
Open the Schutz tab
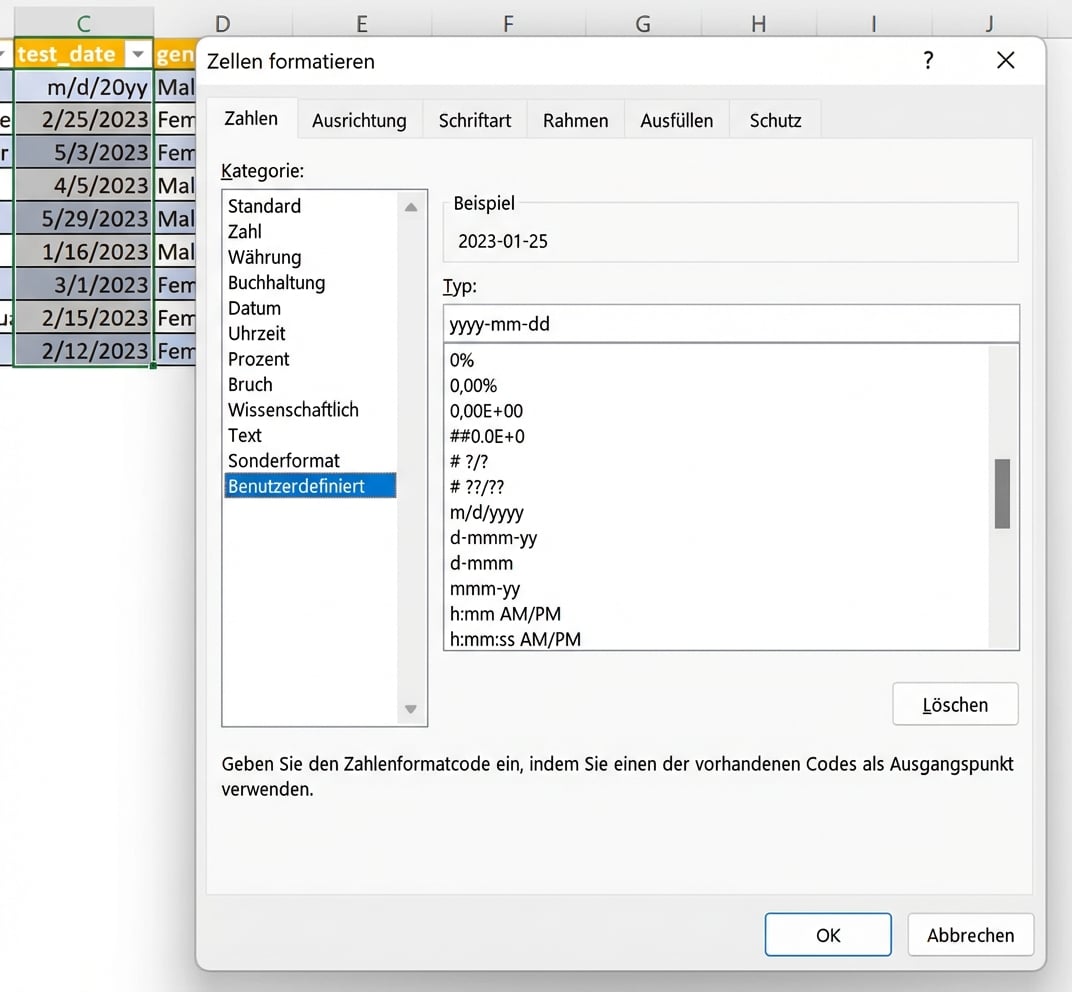(775, 119)
